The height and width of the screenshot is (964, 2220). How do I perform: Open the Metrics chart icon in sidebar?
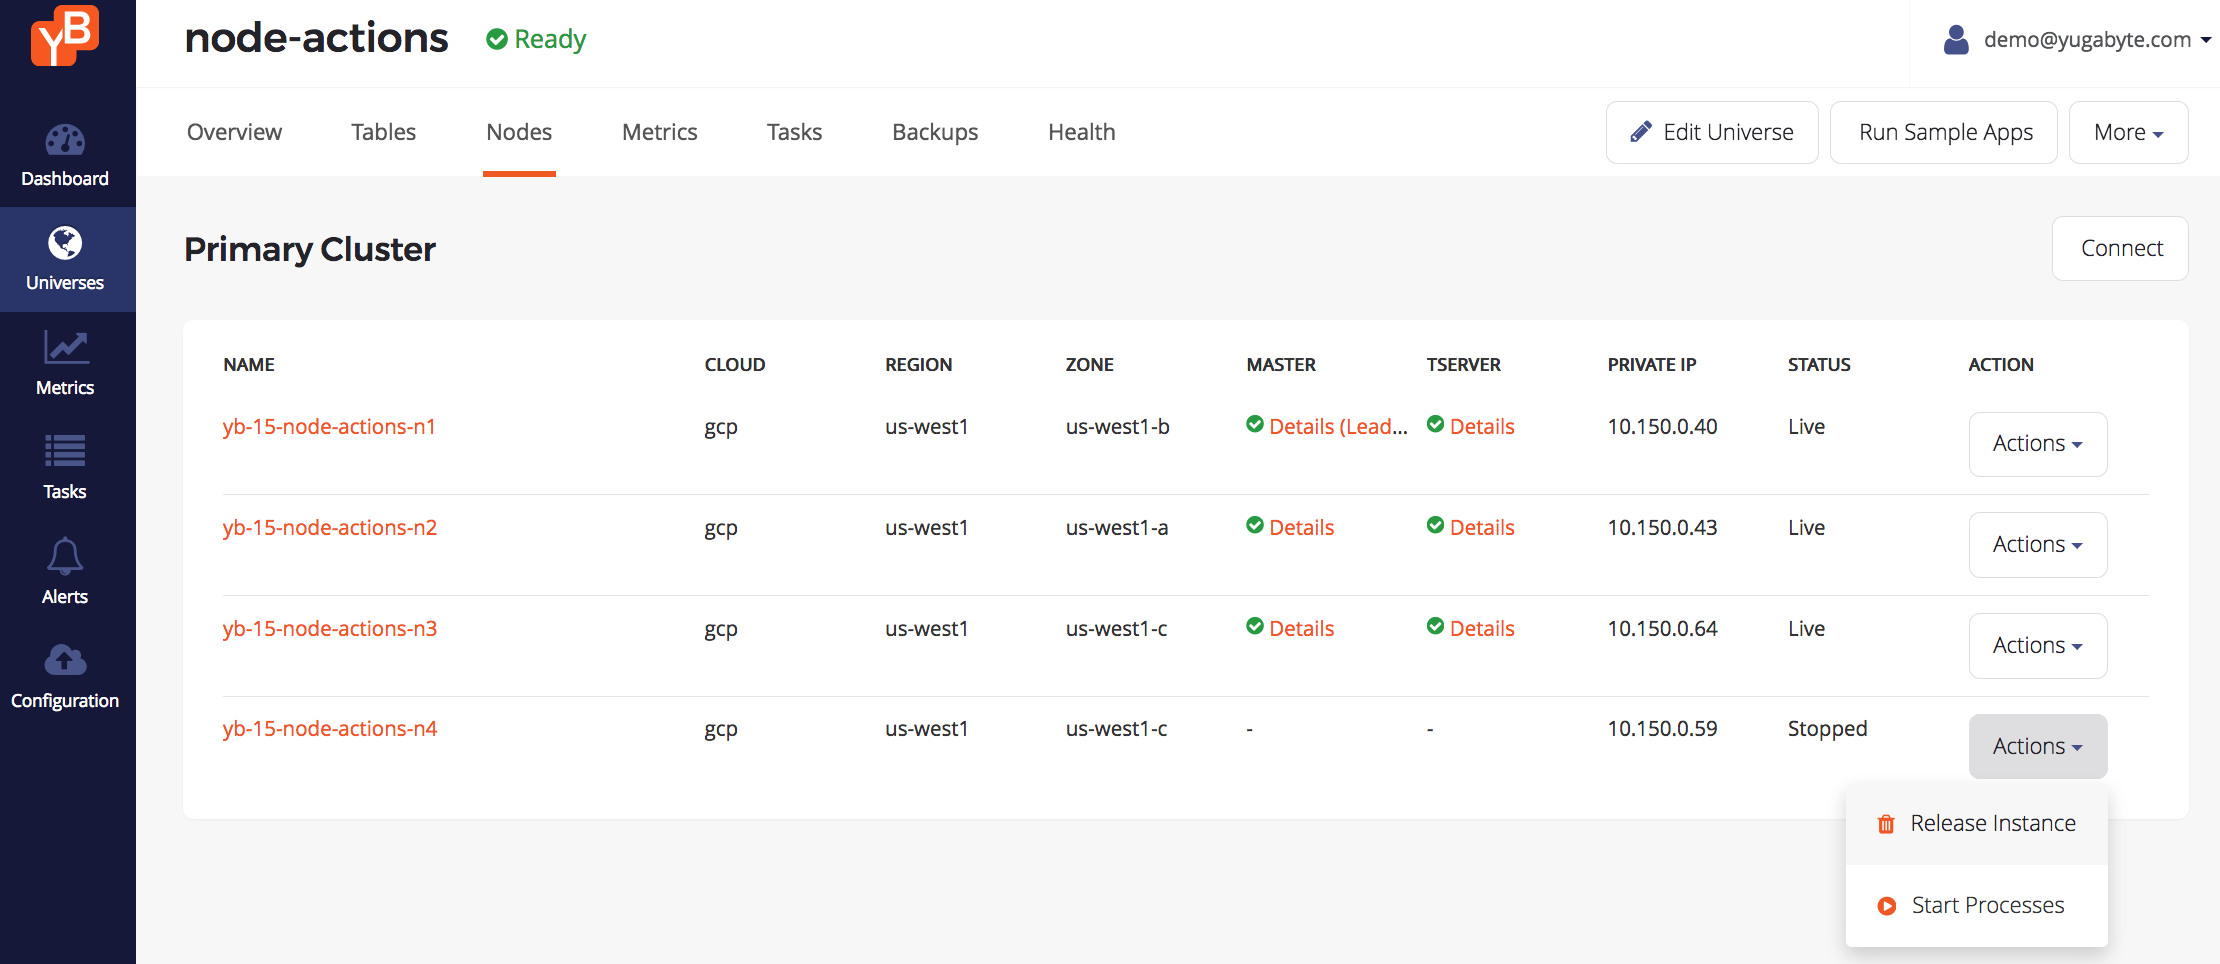point(66,348)
